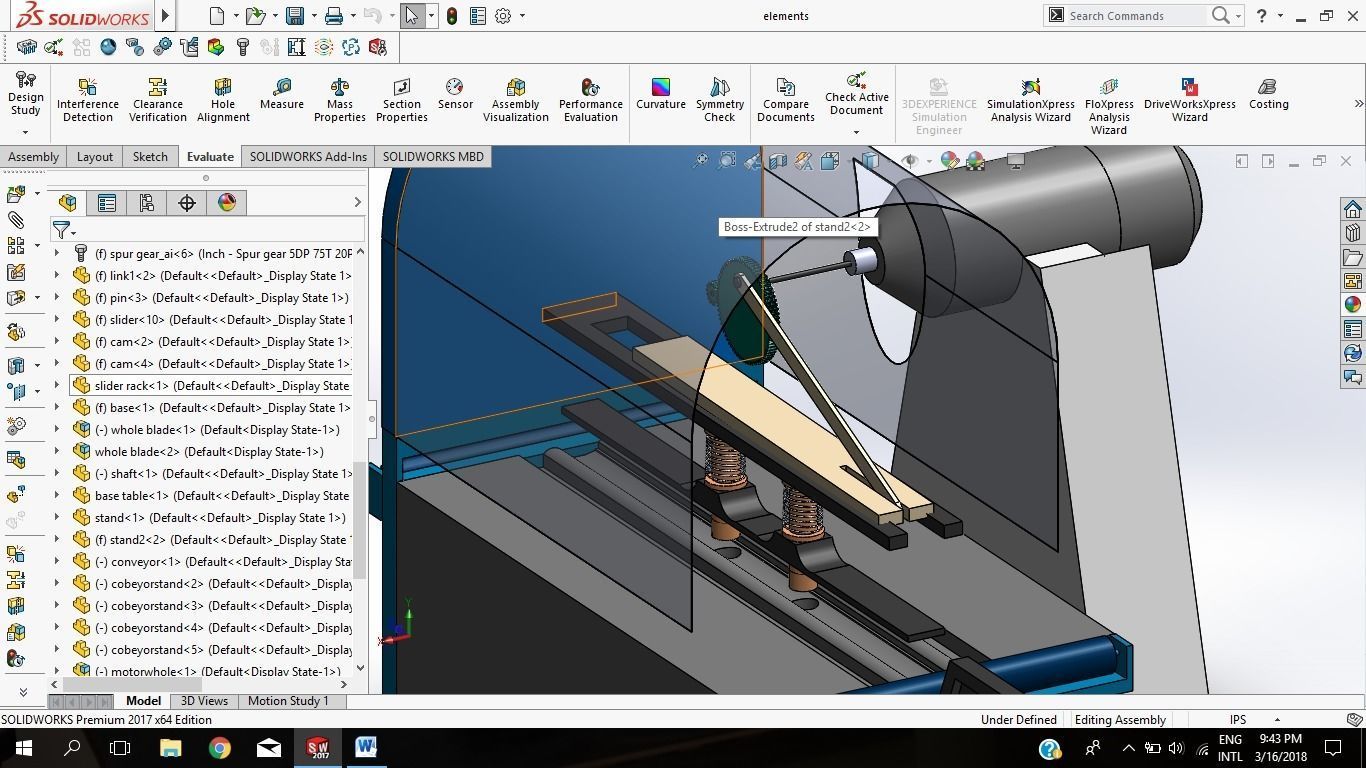Activate the Measure tool
Viewport: 1366px width, 768px height.
pyautogui.click(x=282, y=94)
